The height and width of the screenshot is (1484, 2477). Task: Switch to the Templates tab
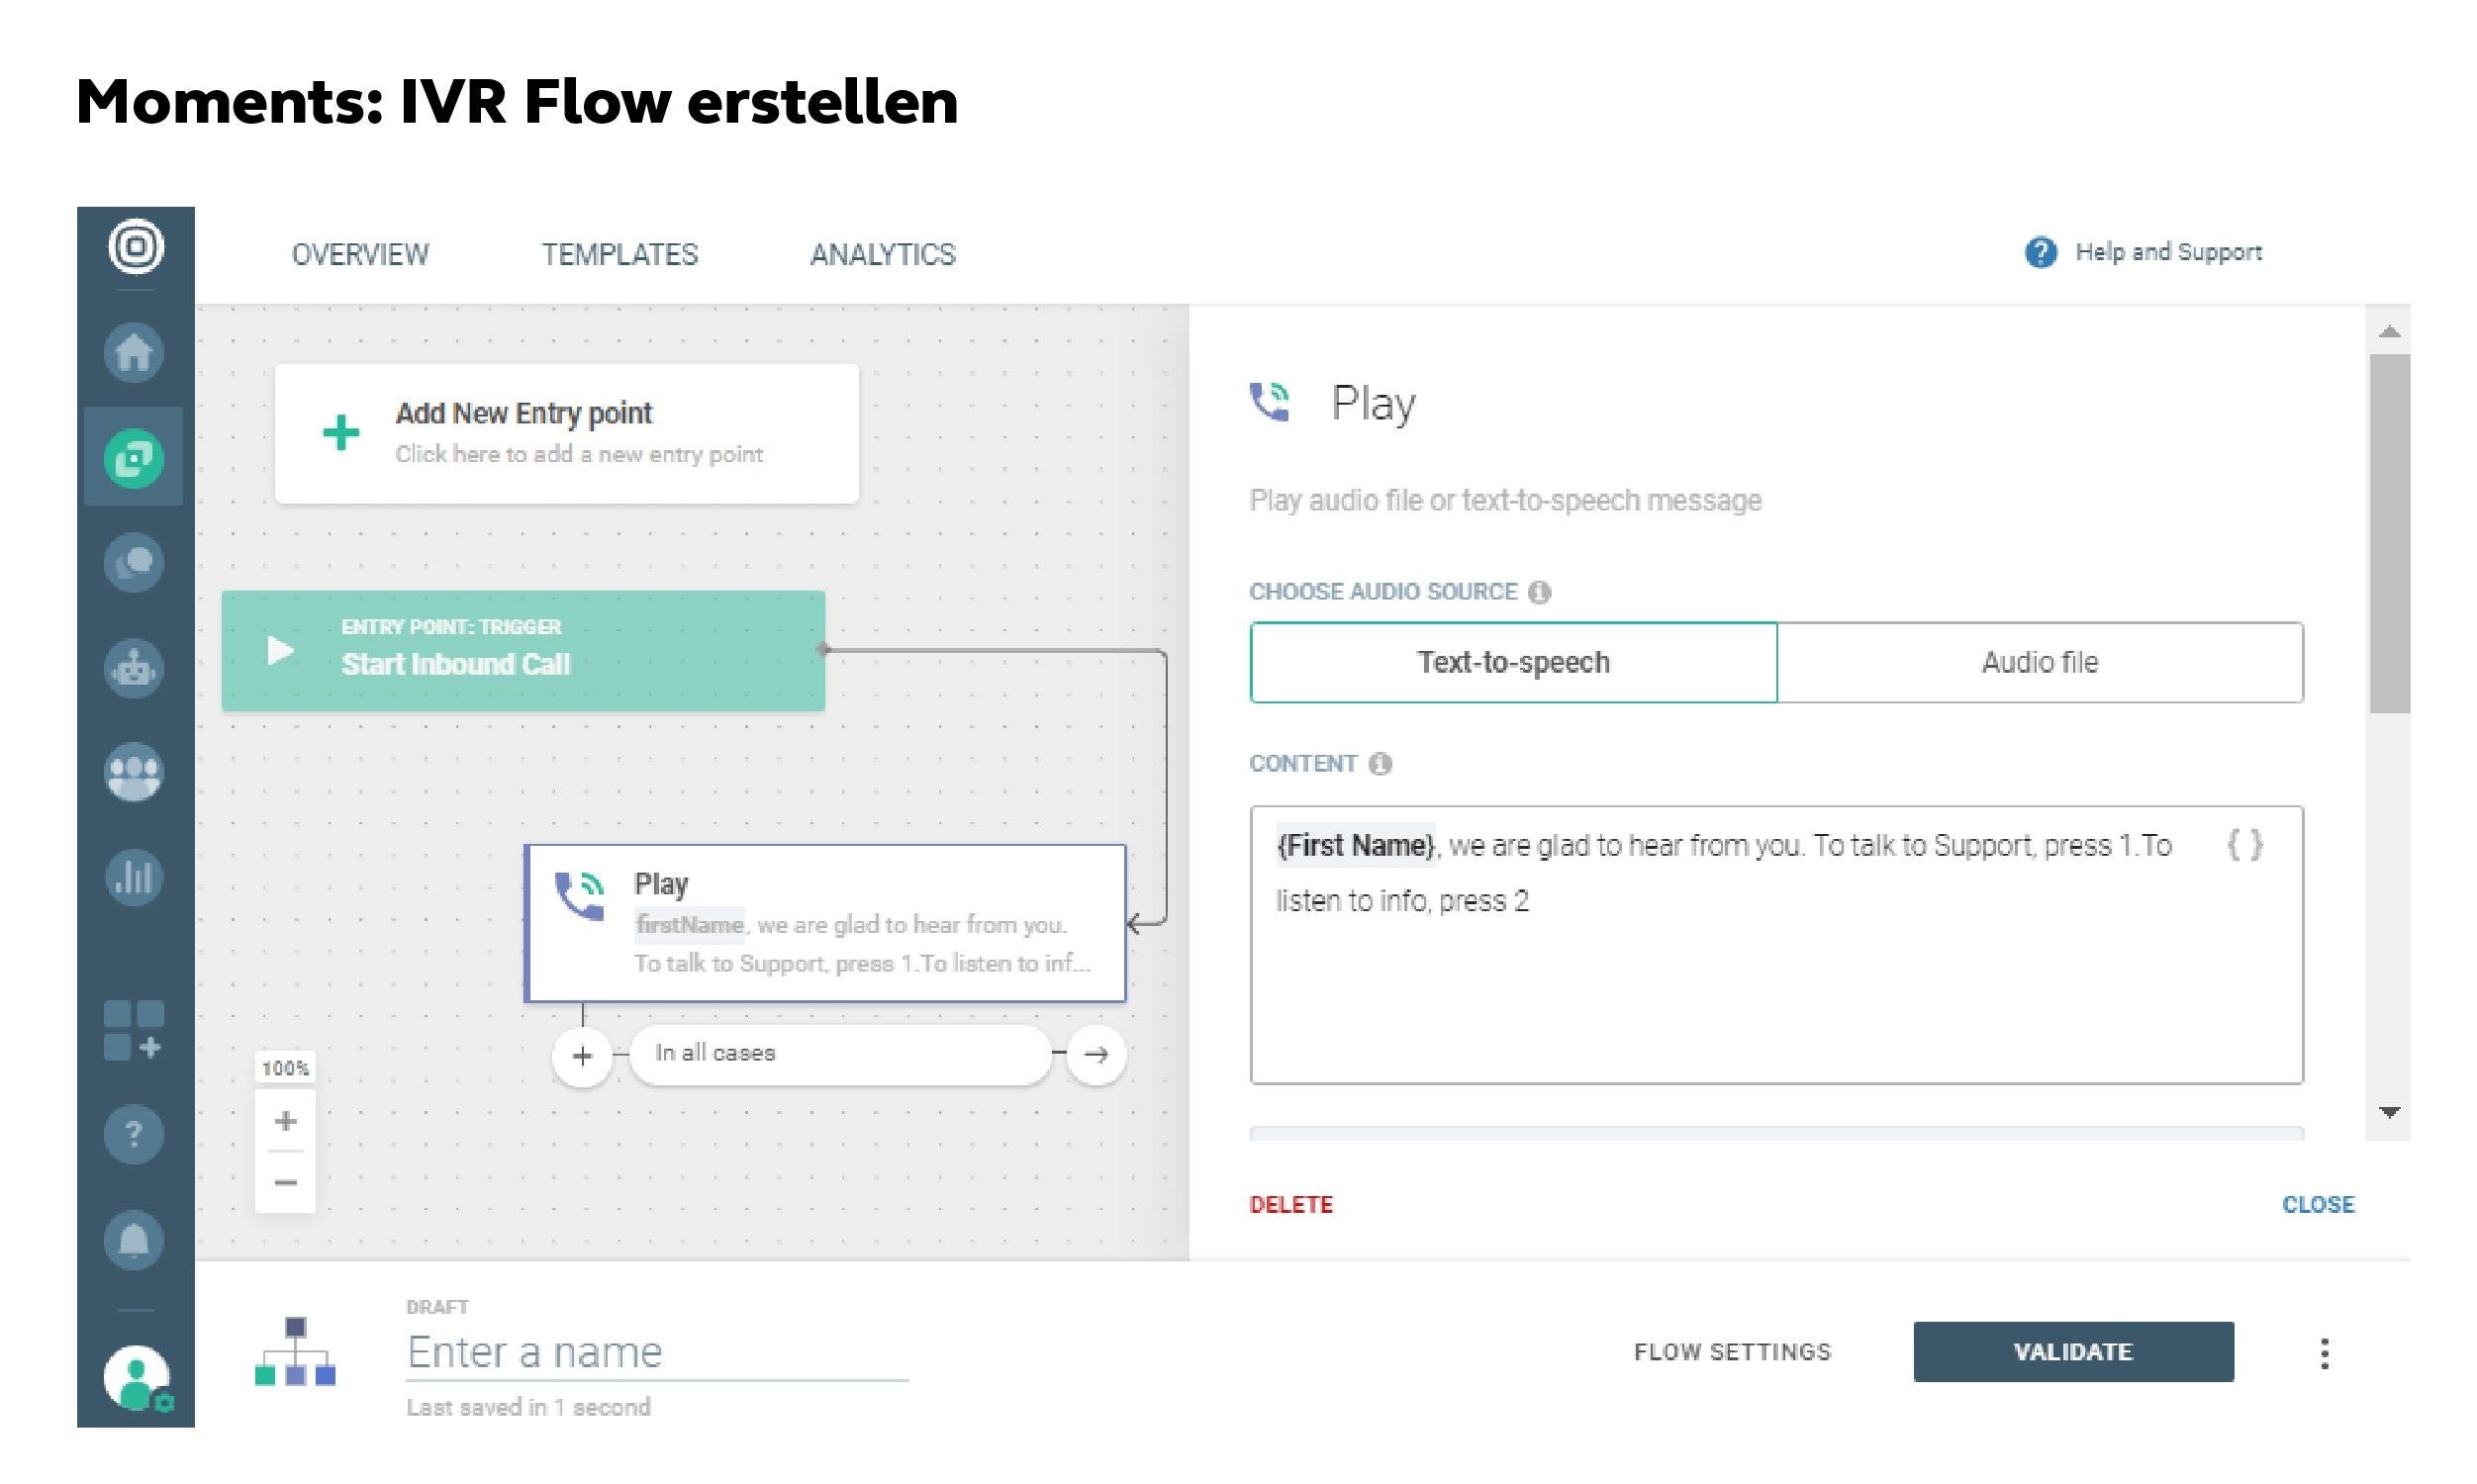[x=620, y=255]
